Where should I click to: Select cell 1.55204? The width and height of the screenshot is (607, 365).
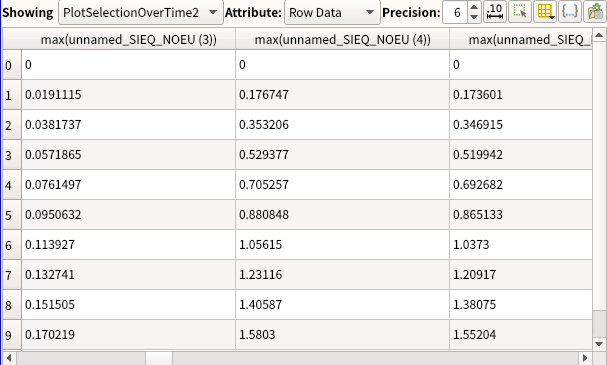pyautogui.click(x=521, y=335)
